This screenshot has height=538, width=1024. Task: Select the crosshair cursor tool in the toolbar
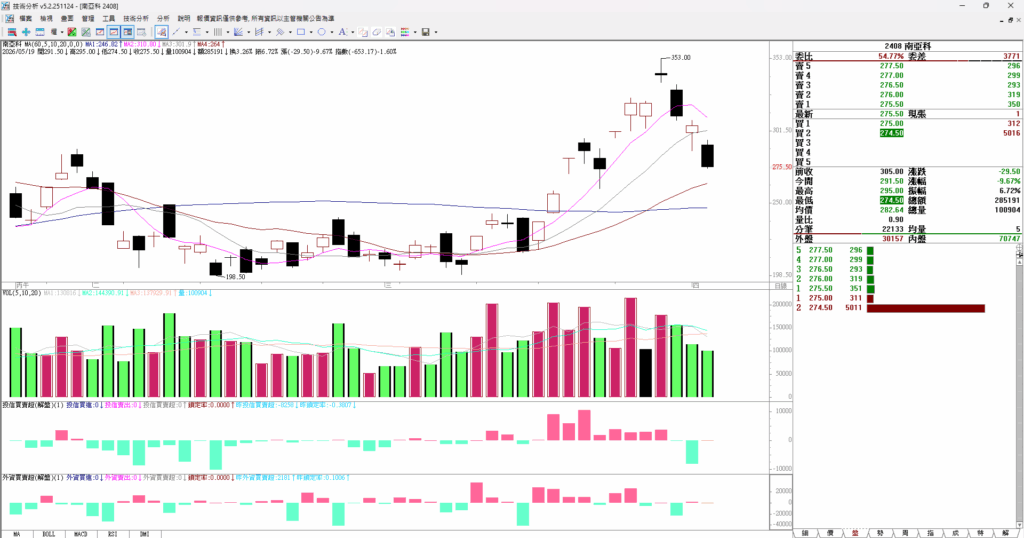26,31
